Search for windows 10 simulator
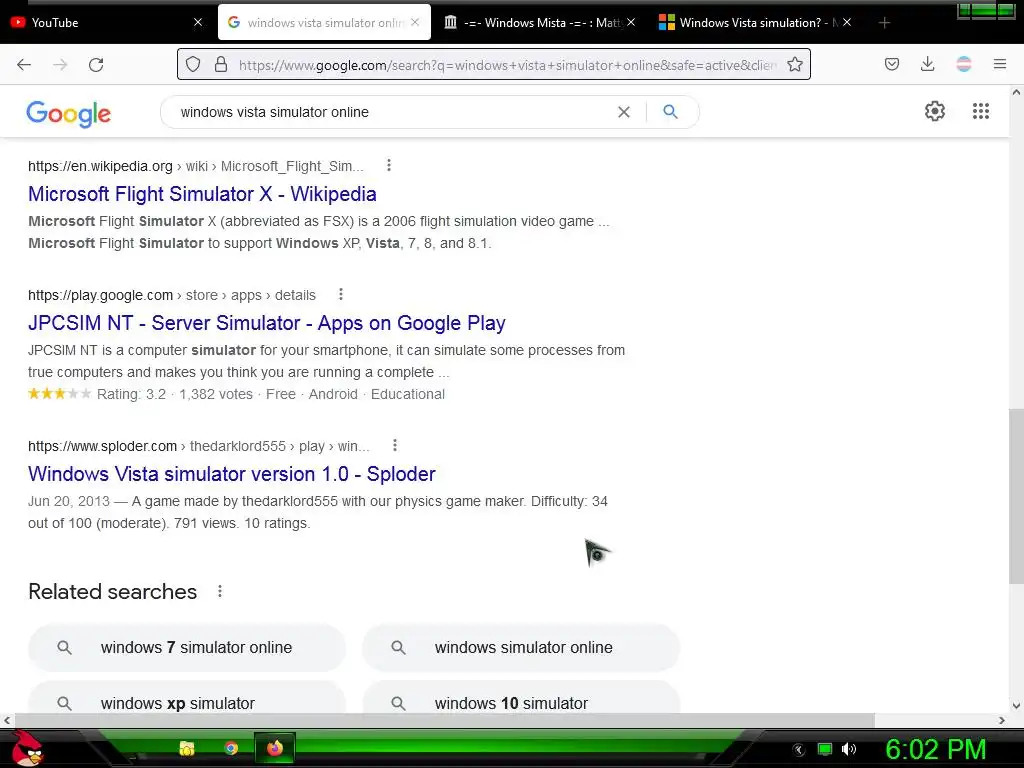This screenshot has width=1024, height=768. pos(521,697)
